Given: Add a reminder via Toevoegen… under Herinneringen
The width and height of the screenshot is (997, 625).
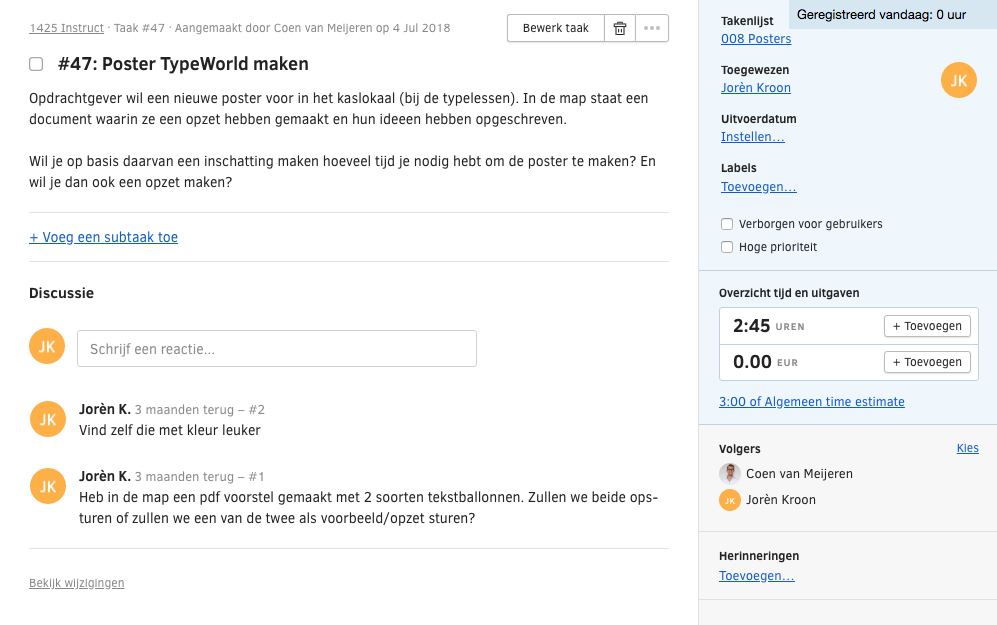Looking at the screenshot, I should (757, 576).
